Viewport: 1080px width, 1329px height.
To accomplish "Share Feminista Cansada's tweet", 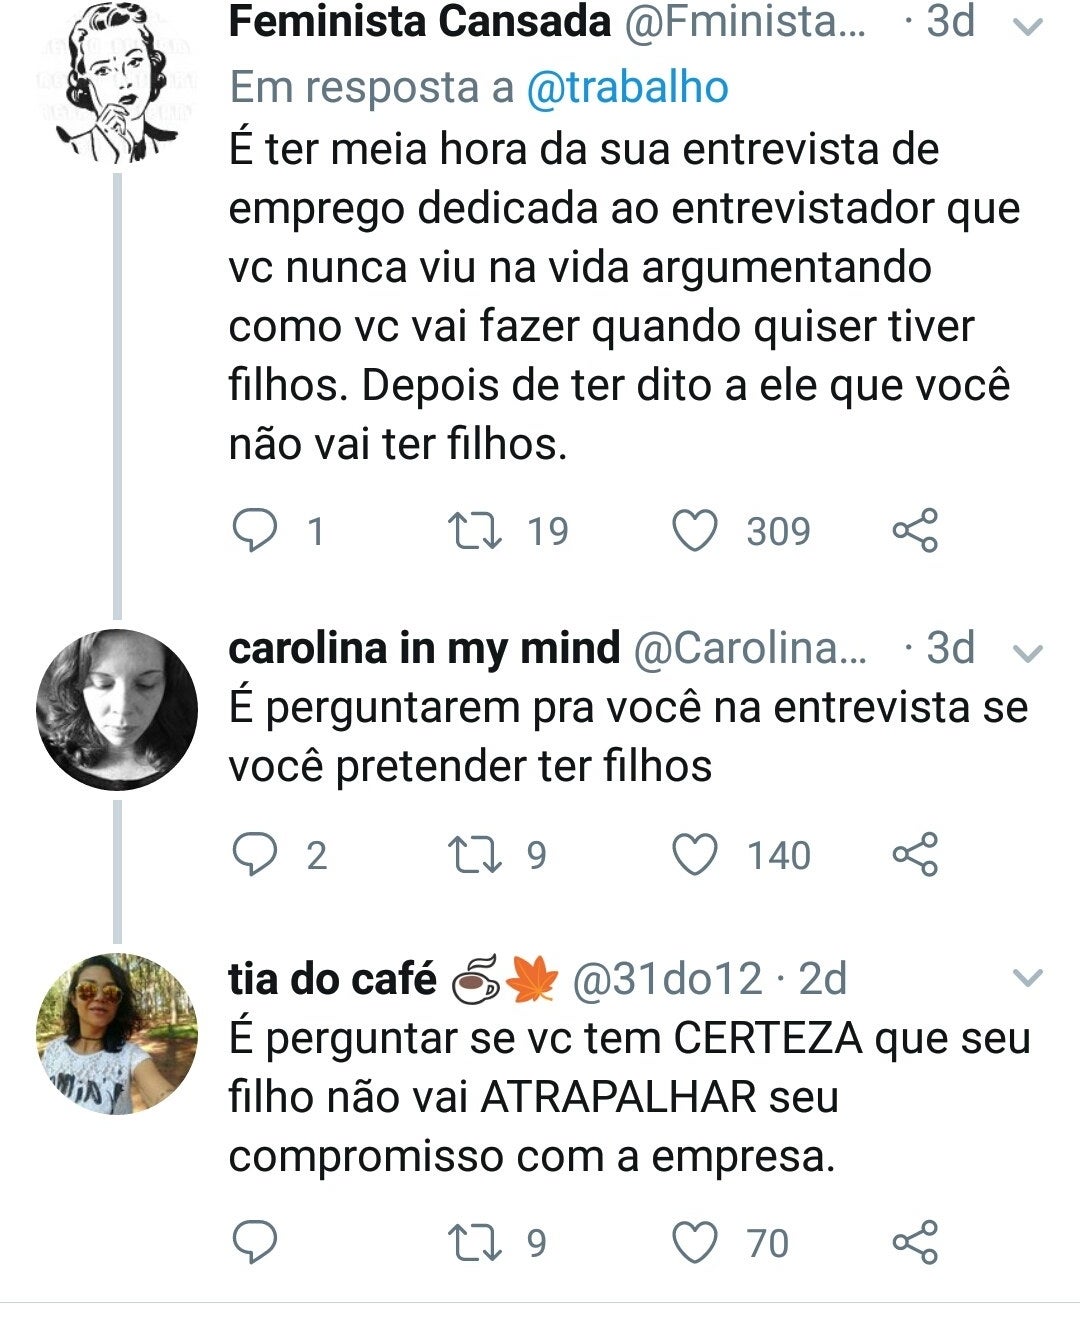I will [x=915, y=530].
